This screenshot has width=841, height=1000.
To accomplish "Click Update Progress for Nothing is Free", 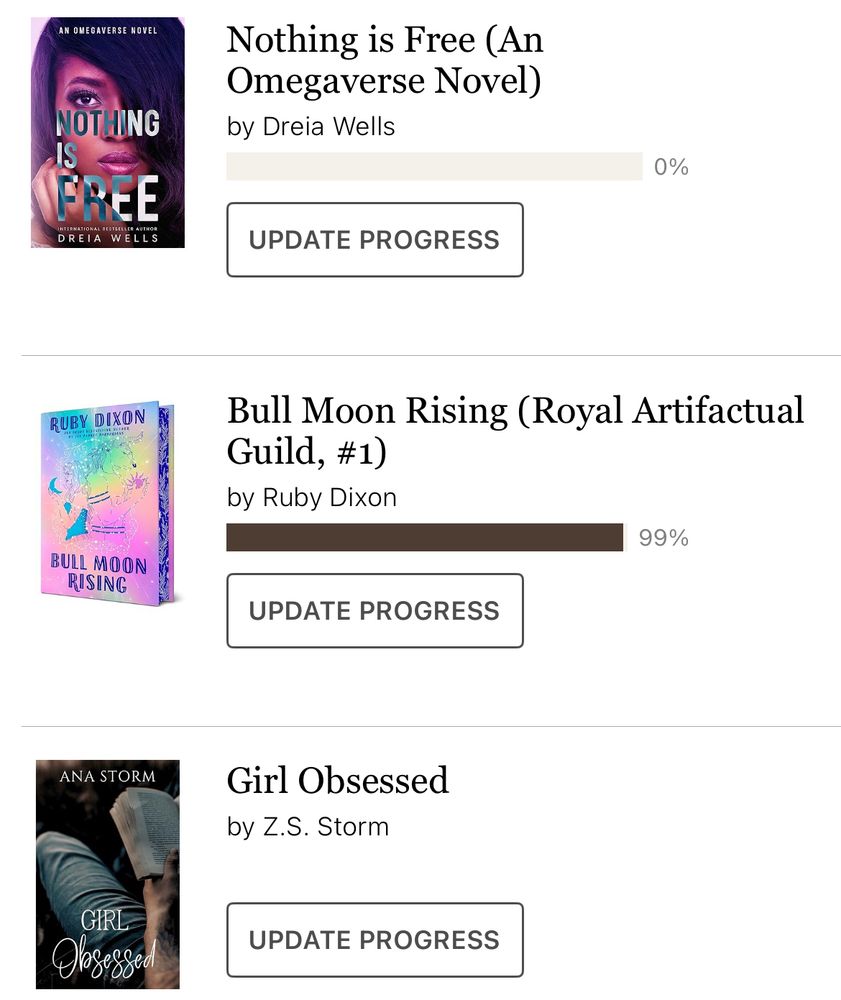I will [x=375, y=240].
